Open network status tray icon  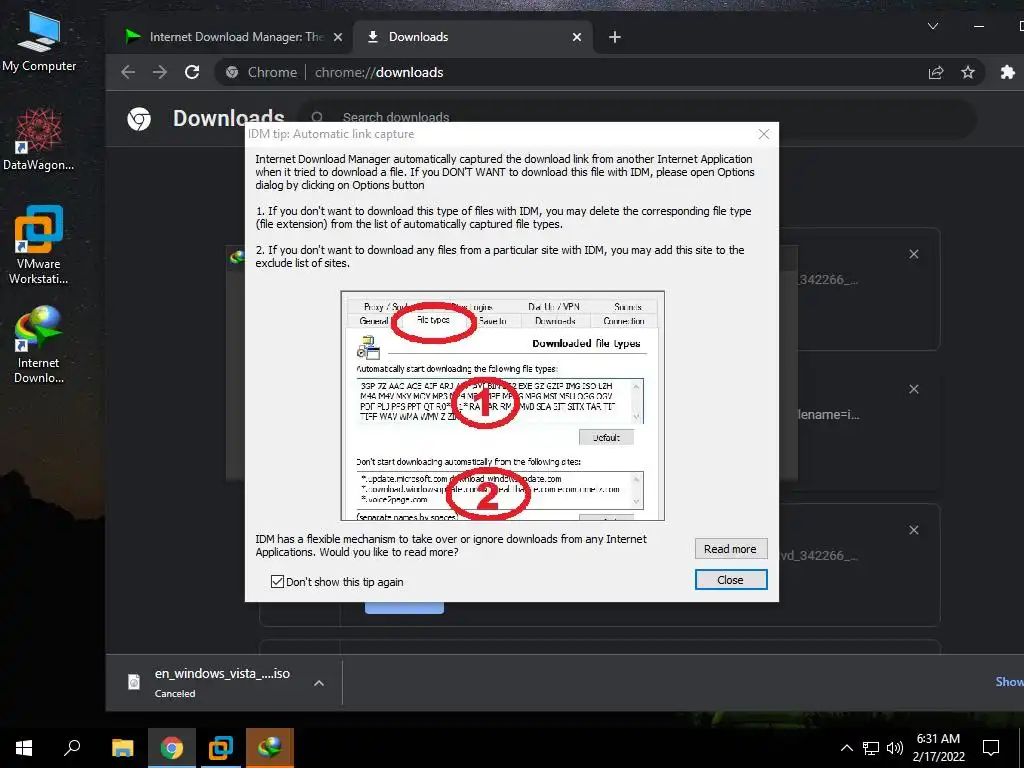click(871, 748)
